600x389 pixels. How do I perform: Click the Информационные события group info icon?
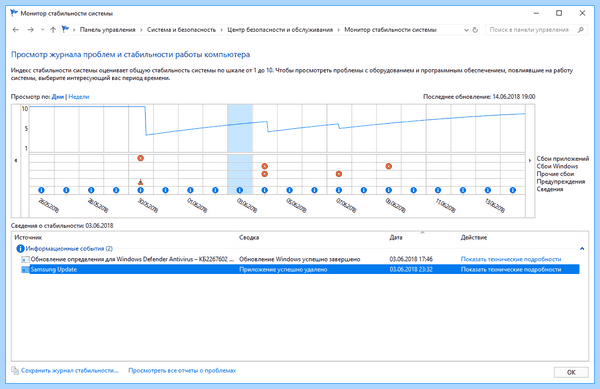click(x=20, y=249)
